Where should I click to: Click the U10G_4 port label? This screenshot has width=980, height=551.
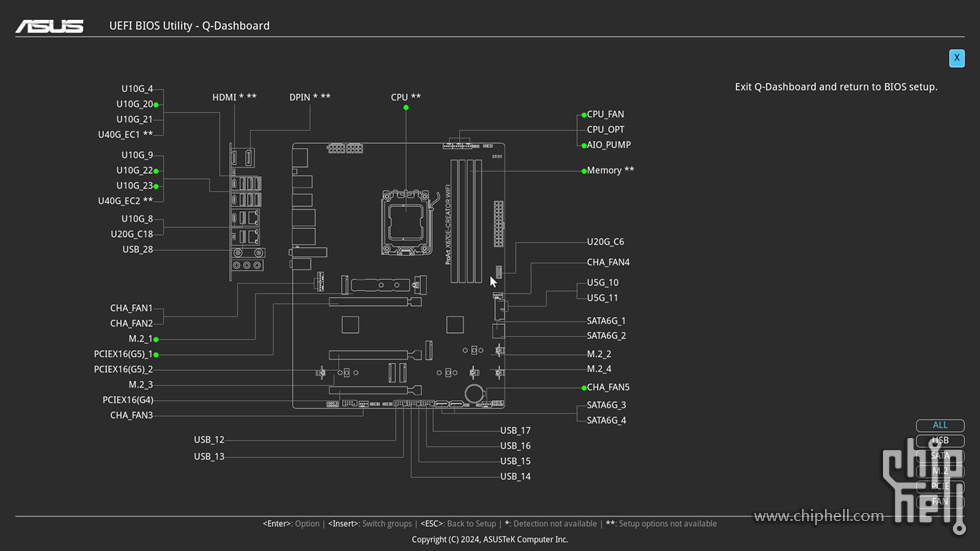pyautogui.click(x=137, y=89)
